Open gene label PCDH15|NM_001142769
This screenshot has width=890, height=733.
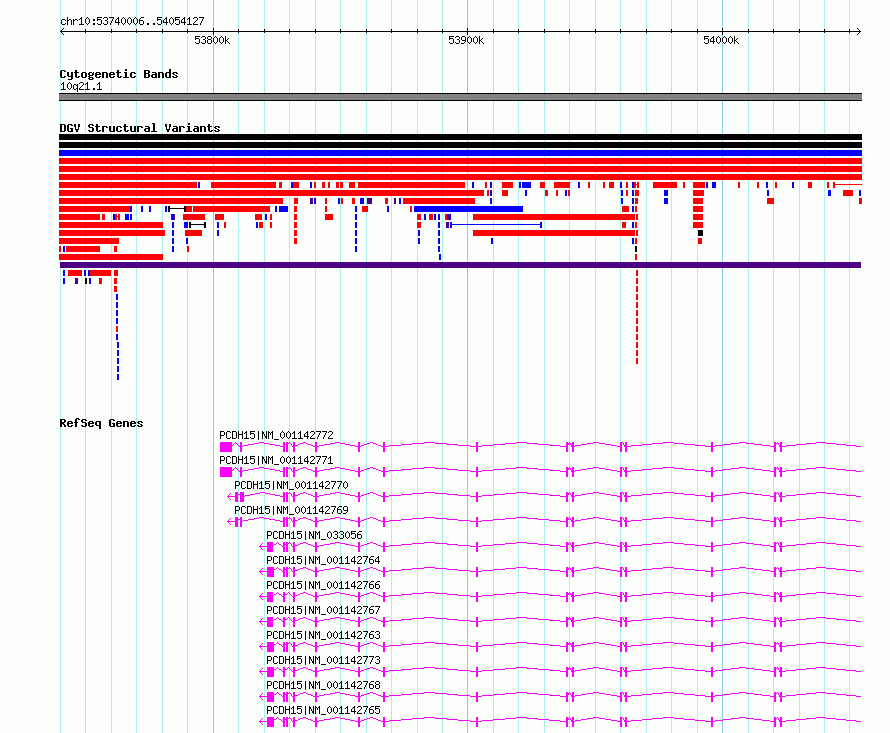pos(291,510)
